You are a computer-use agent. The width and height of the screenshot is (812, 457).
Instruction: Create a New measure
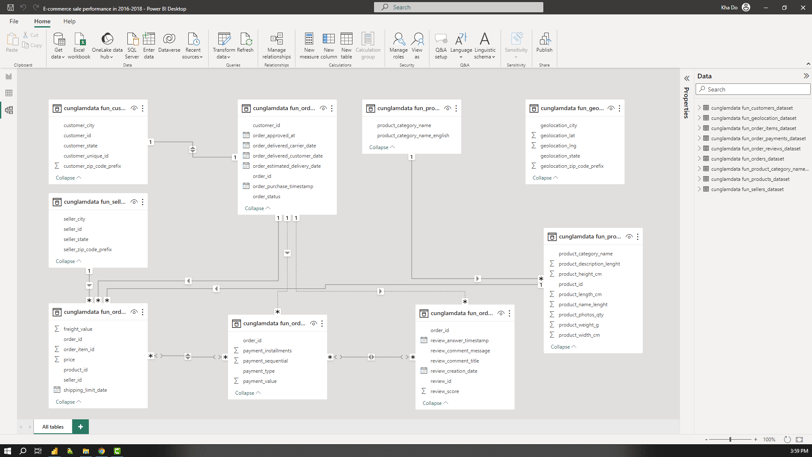pyautogui.click(x=309, y=46)
